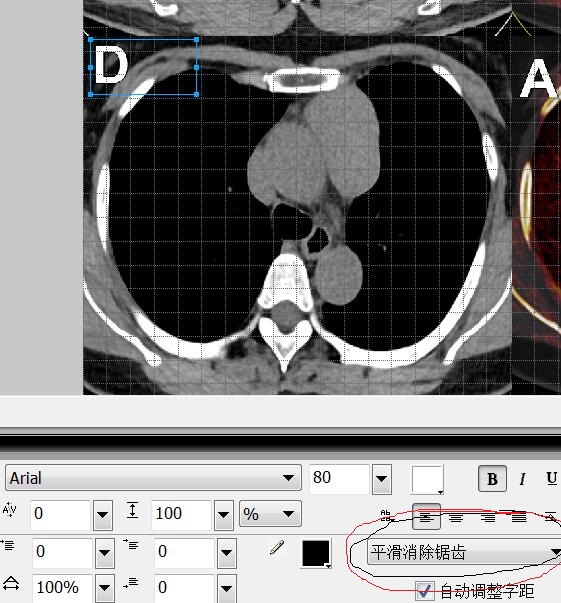Screen dimensions: 561x603
Task: Set center text alignment
Action: coord(456,518)
